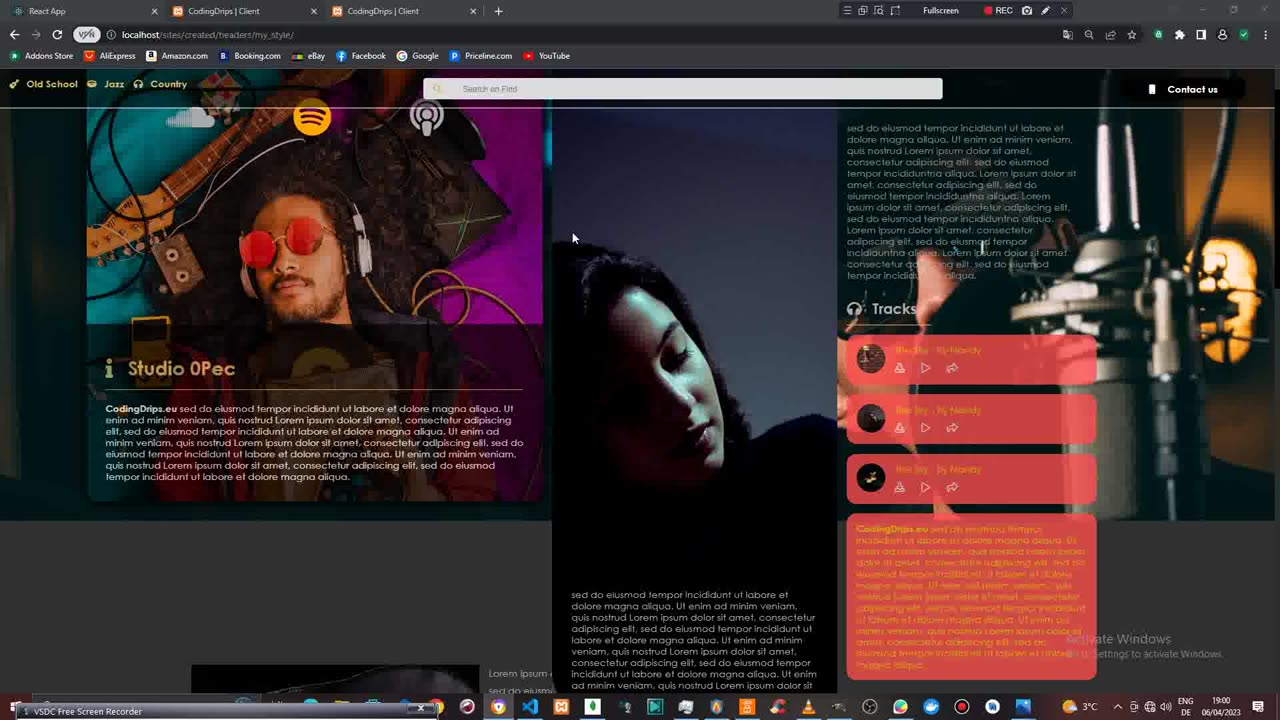
Task: Focus the Search on Find input field
Action: tap(683, 89)
